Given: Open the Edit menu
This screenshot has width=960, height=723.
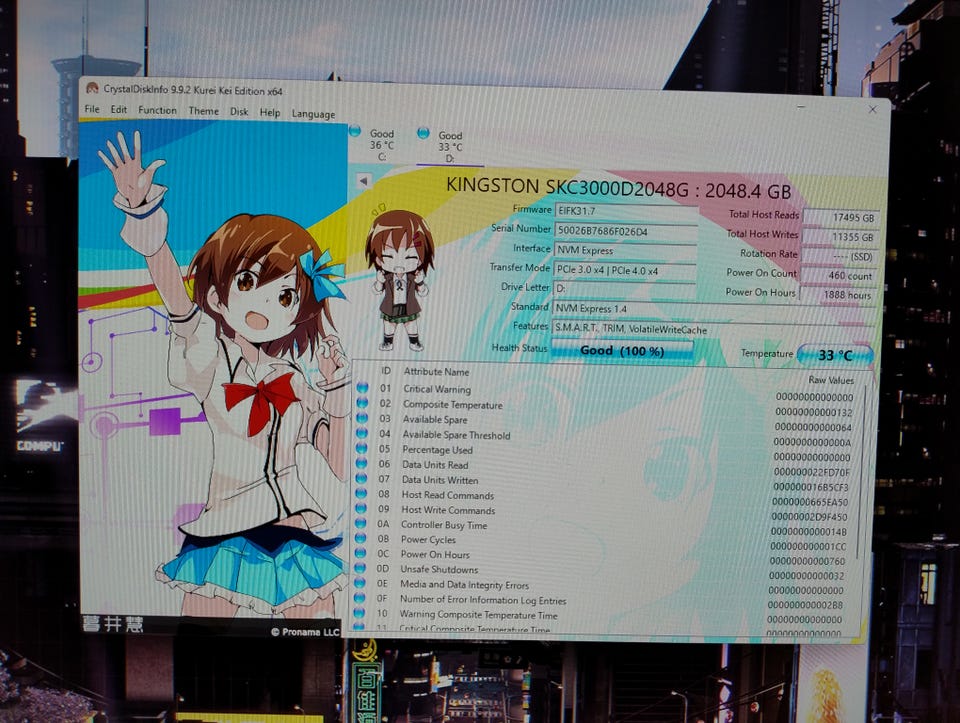Looking at the screenshot, I should 119,110.
